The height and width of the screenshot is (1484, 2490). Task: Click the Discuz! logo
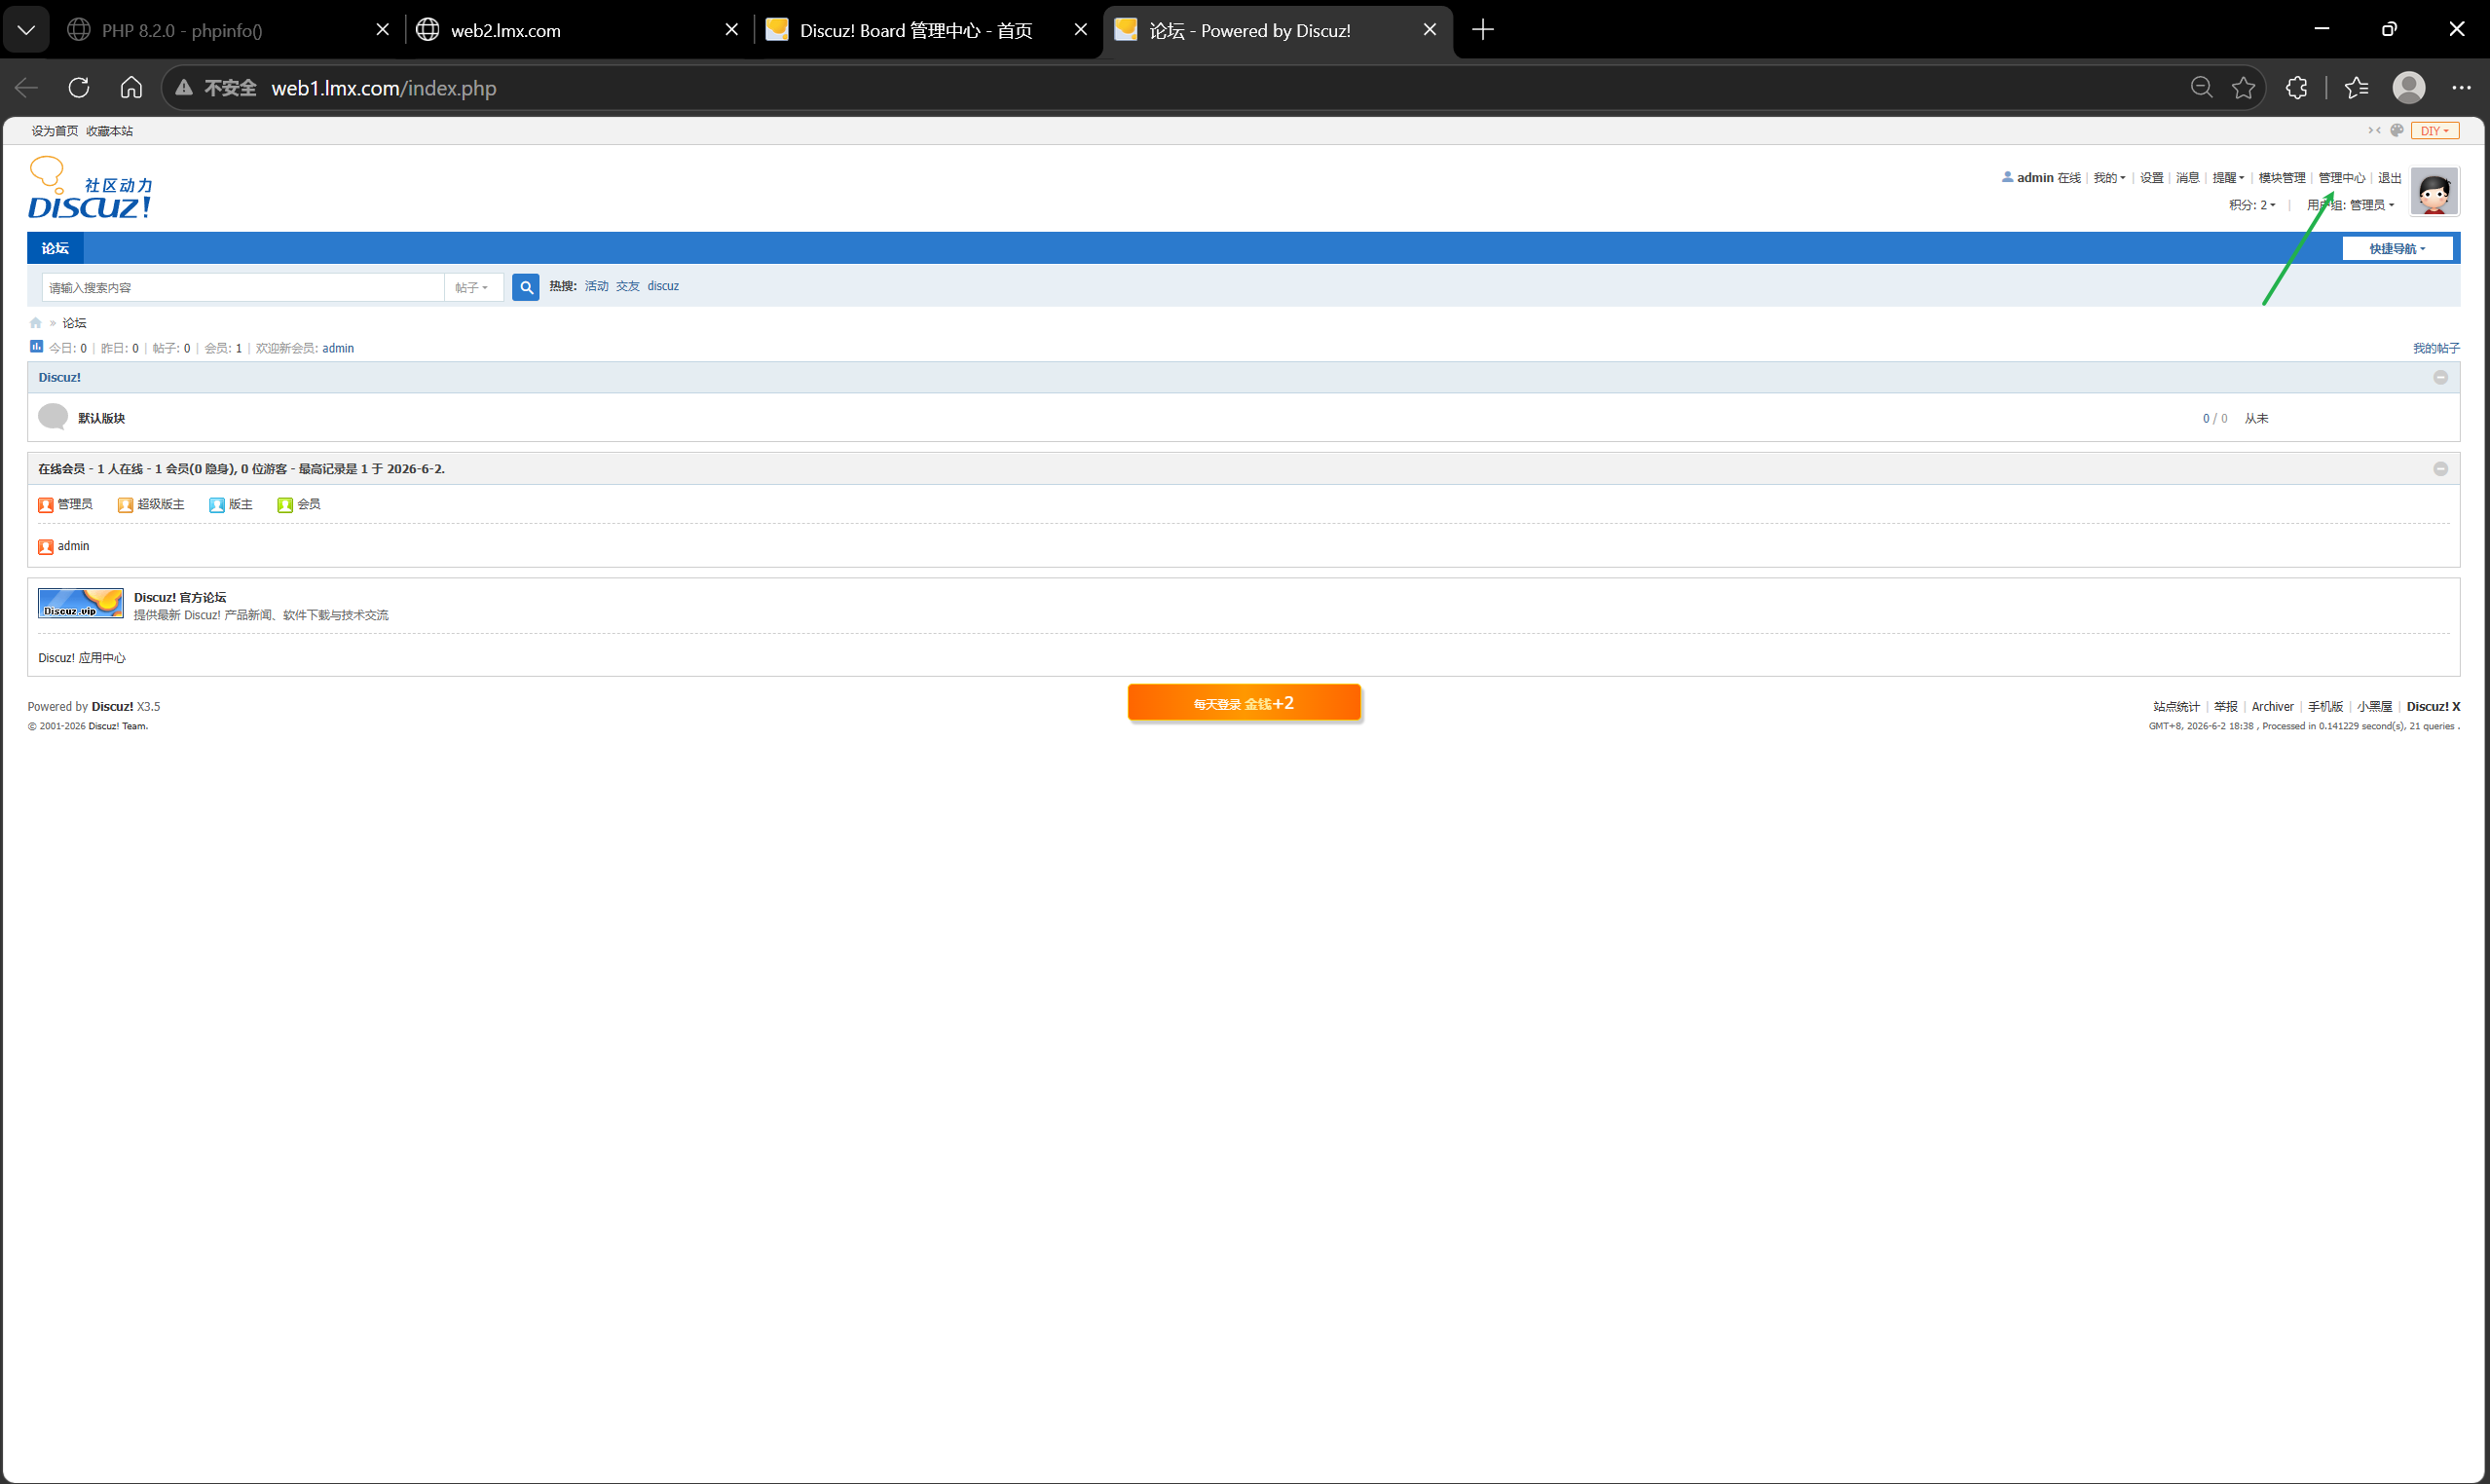coord(90,189)
